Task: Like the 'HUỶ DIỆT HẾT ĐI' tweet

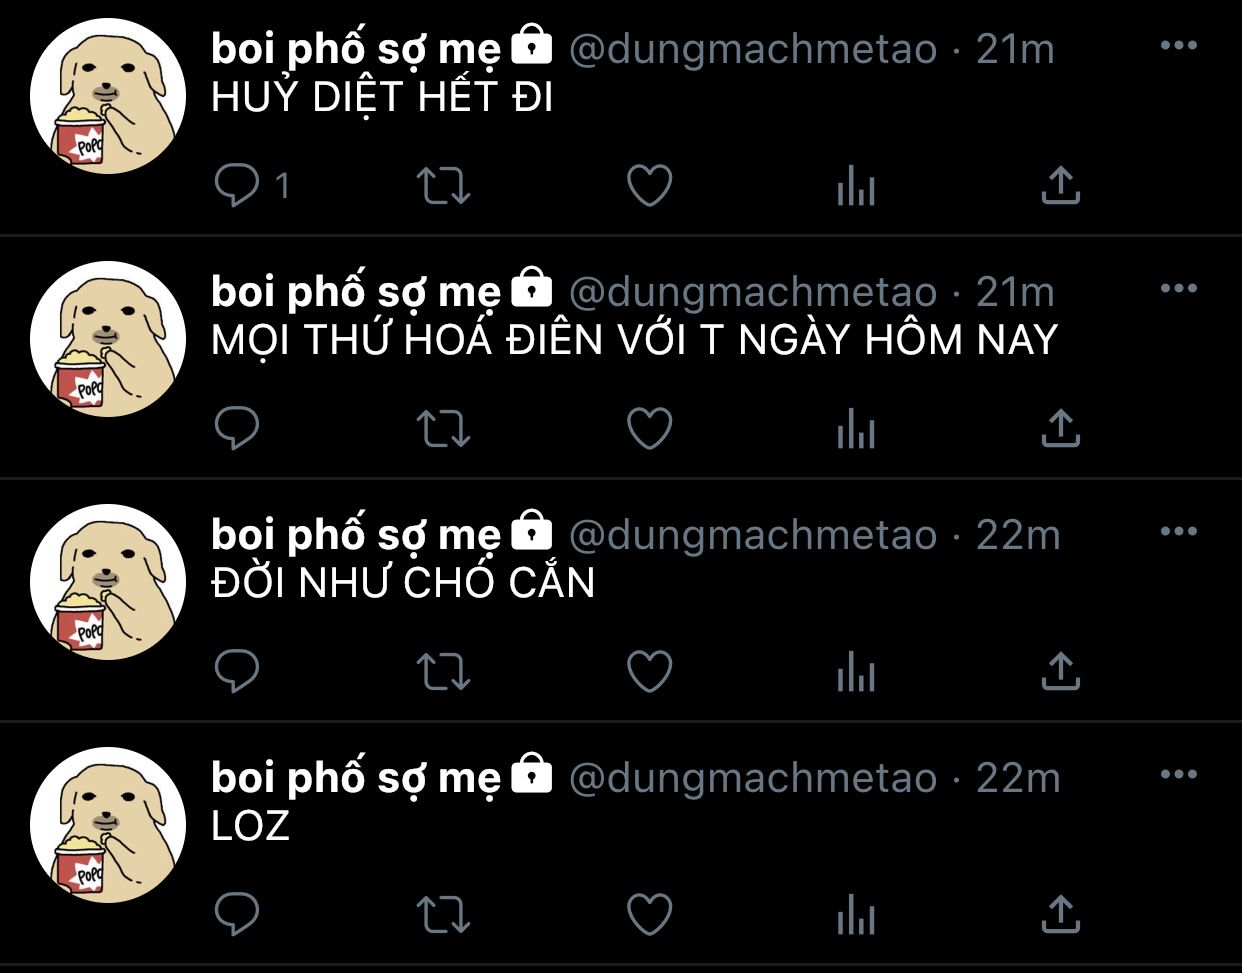Action: click(650, 186)
